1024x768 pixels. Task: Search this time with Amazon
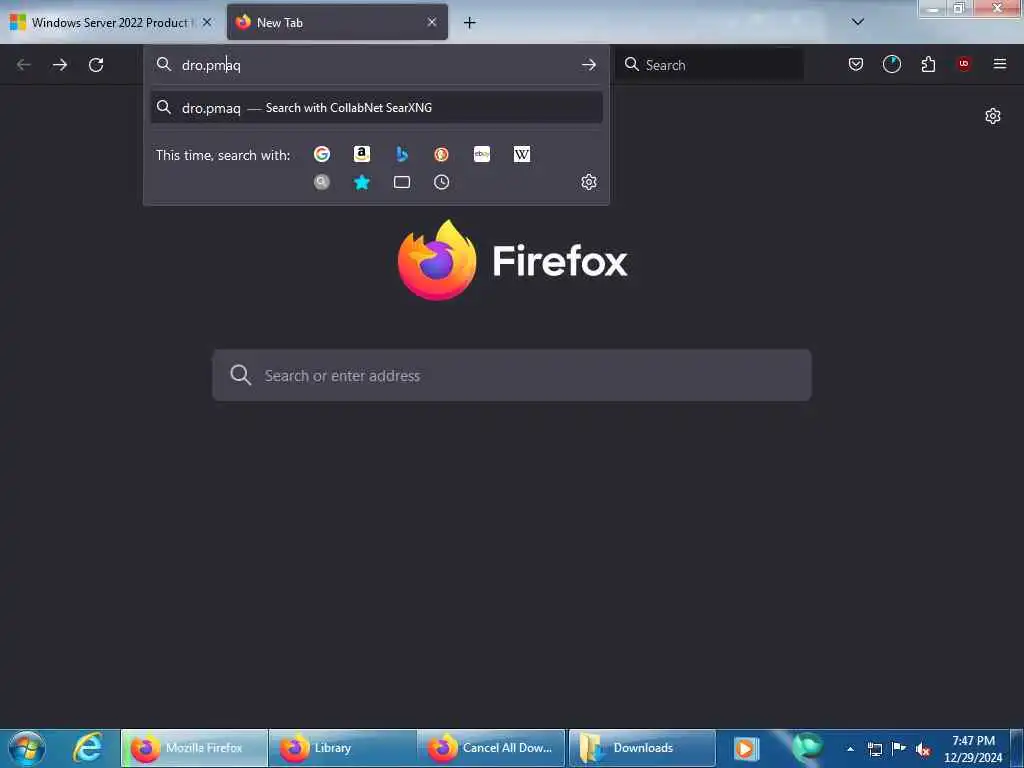pos(362,154)
